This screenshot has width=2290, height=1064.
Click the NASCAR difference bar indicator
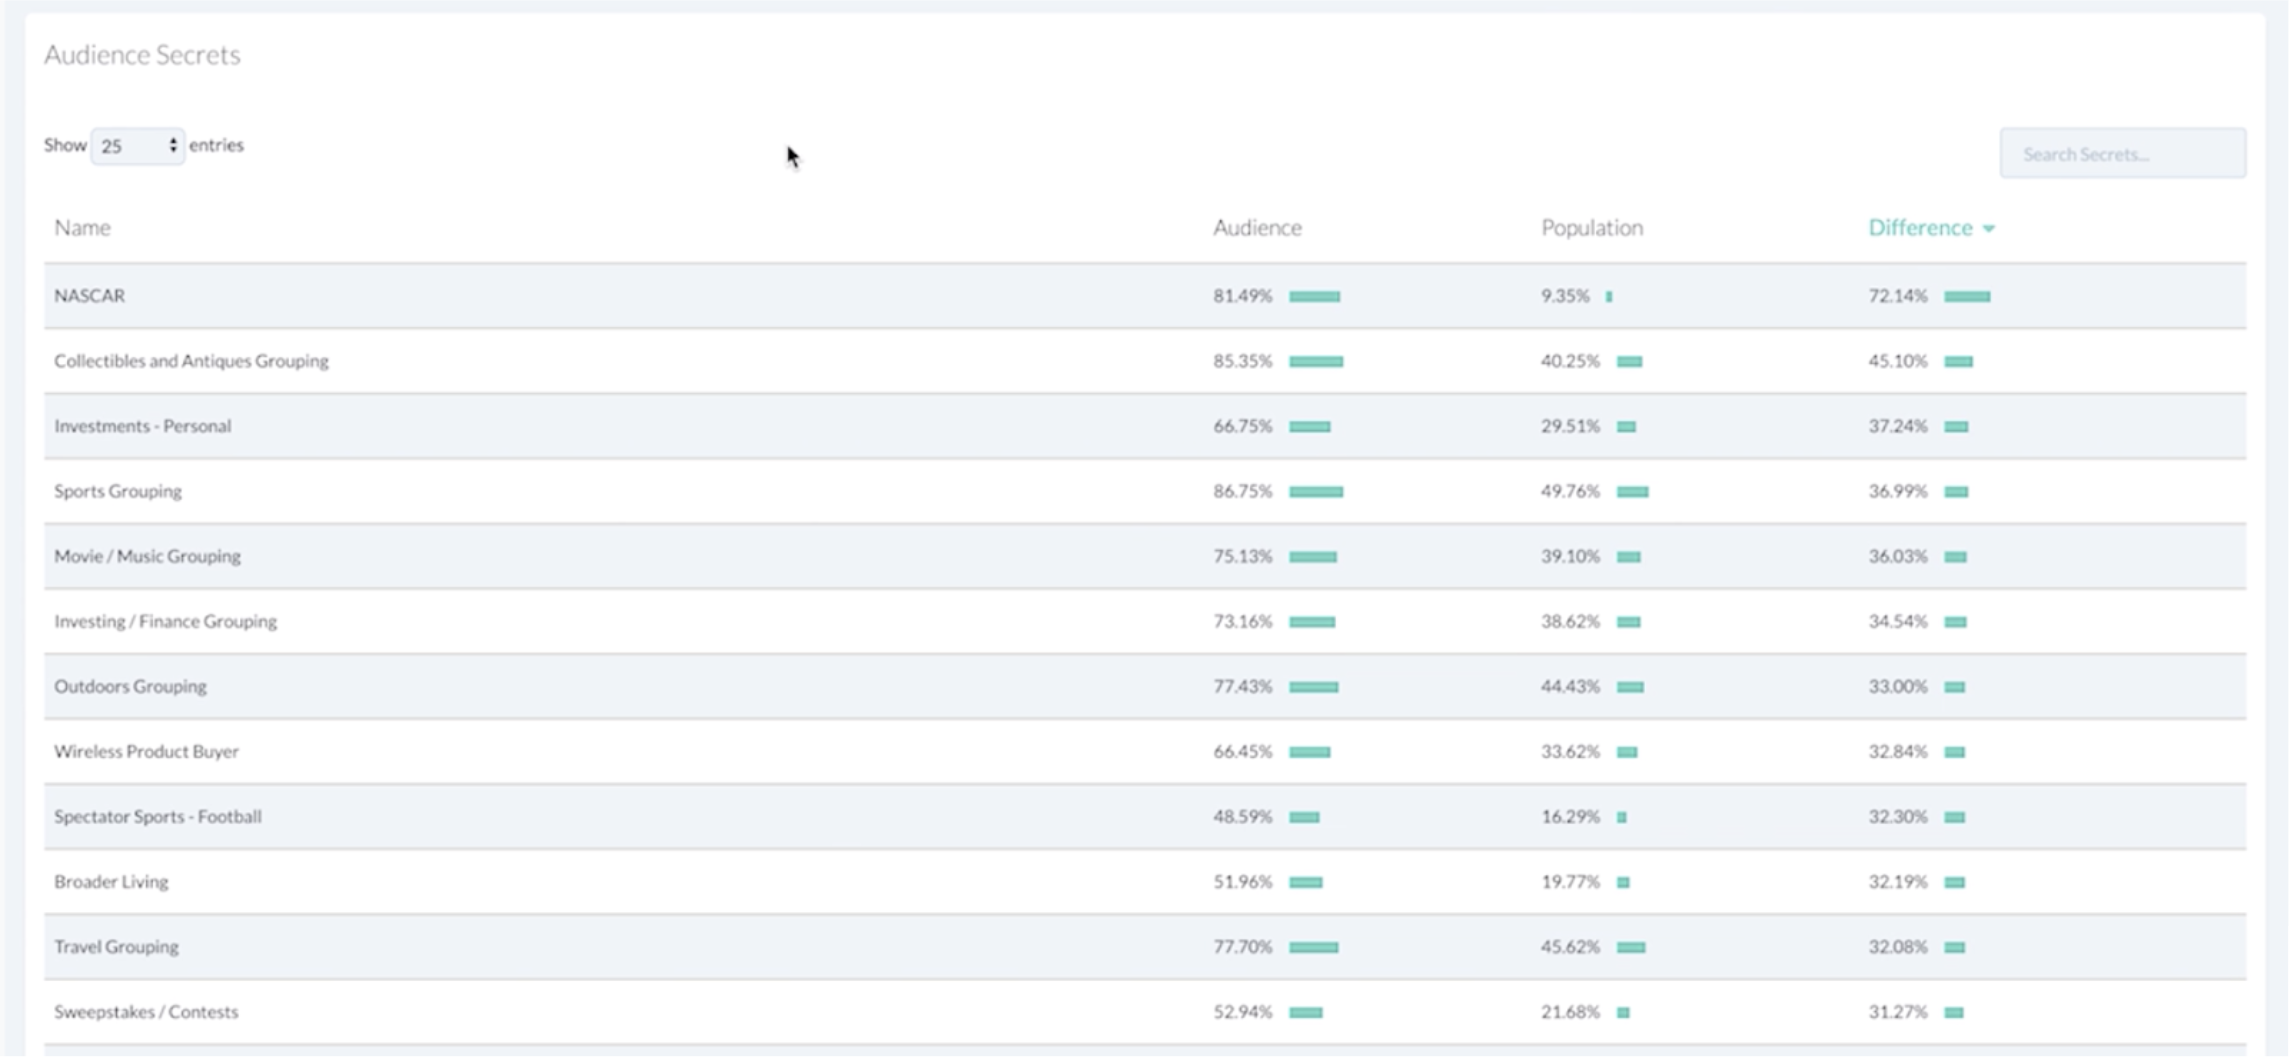point(1966,297)
